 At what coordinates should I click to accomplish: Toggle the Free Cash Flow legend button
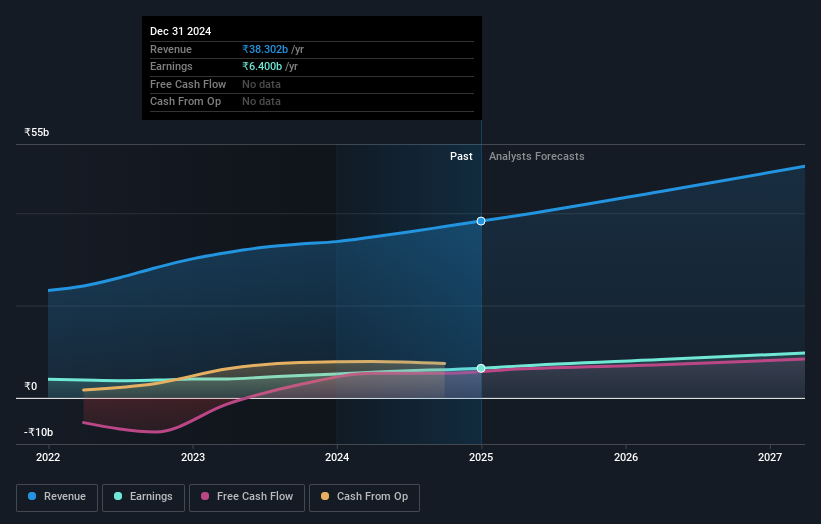click(247, 497)
